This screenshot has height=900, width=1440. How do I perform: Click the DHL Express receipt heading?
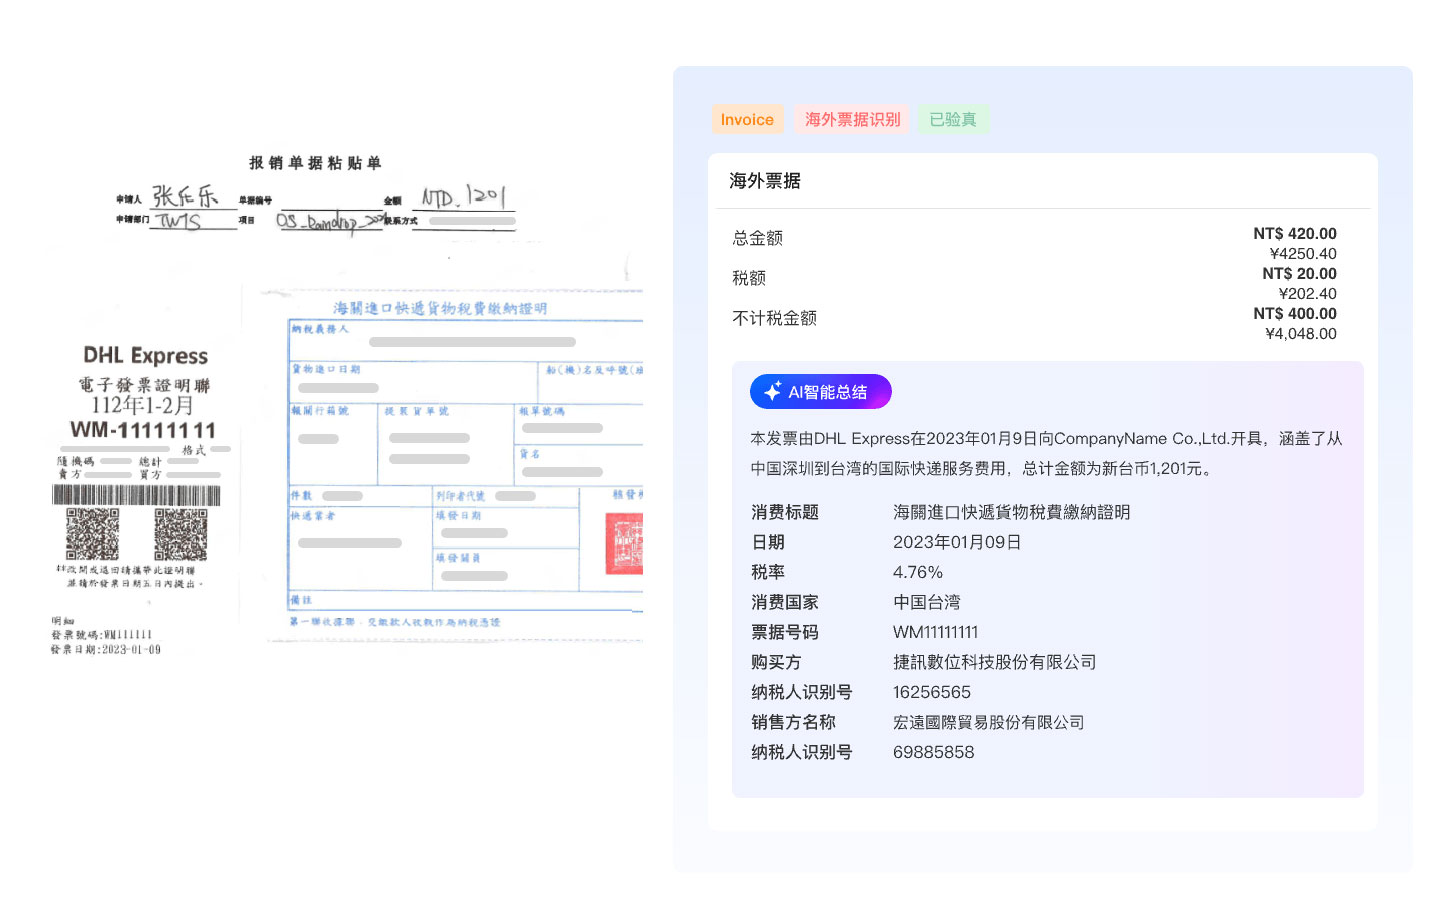(x=146, y=356)
